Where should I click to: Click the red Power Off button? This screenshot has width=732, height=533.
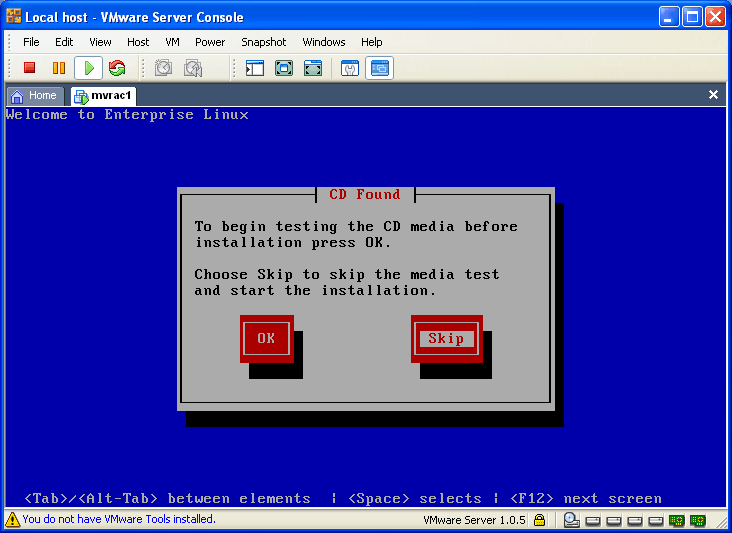[30, 68]
